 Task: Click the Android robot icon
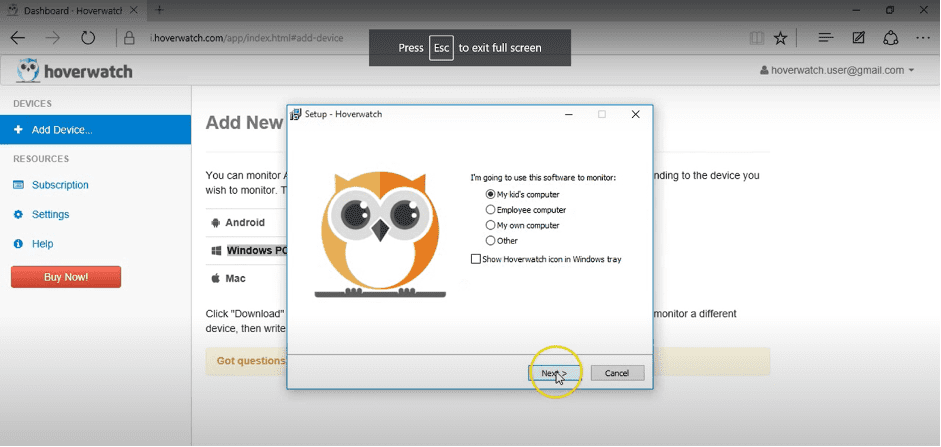click(215, 223)
